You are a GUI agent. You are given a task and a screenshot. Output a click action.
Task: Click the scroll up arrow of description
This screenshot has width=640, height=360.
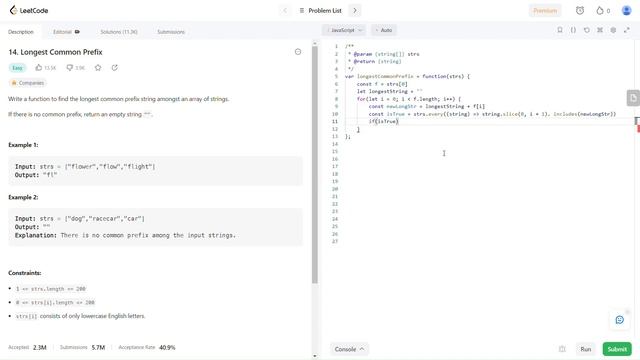tap(315, 42)
